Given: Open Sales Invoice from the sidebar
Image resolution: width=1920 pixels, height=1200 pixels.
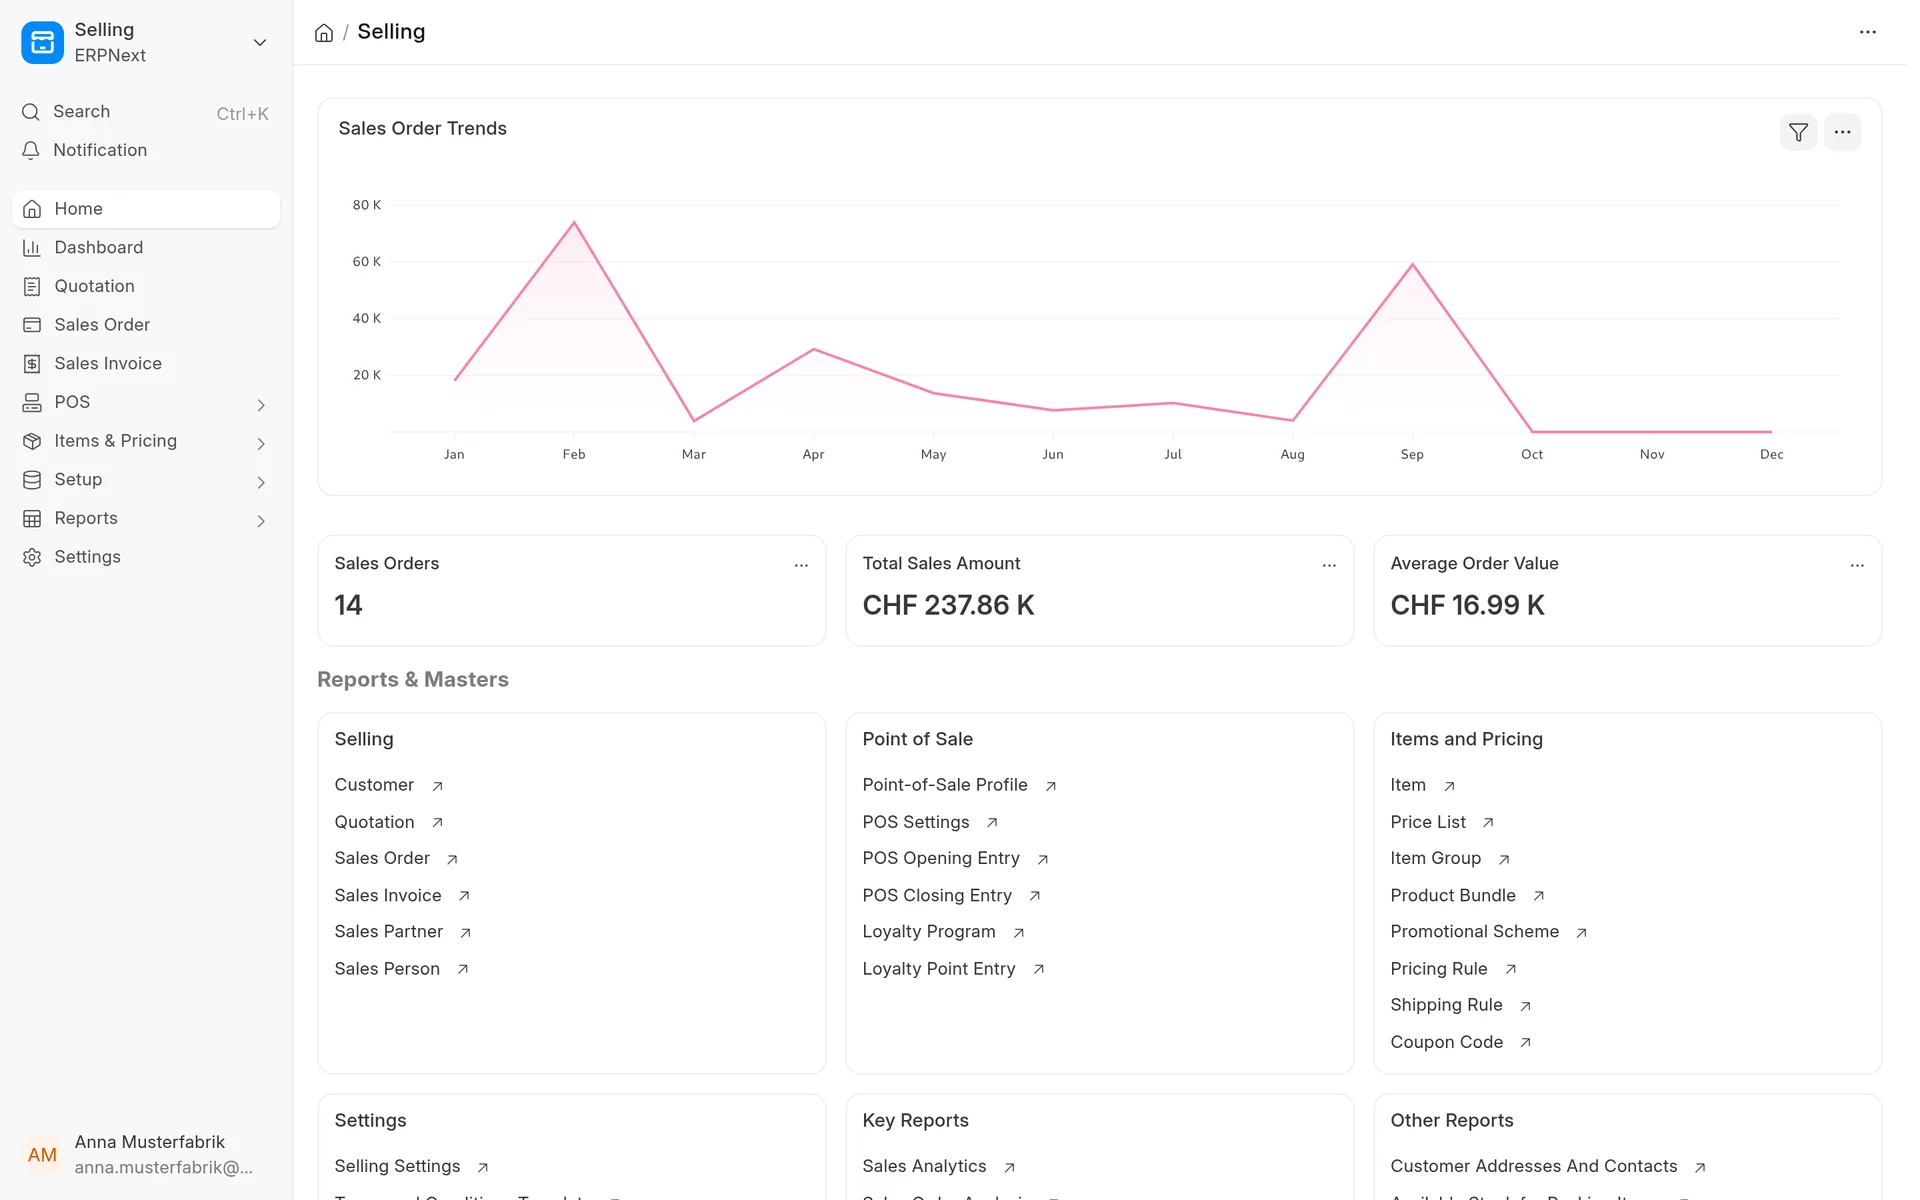Looking at the screenshot, I should [x=146, y=364].
